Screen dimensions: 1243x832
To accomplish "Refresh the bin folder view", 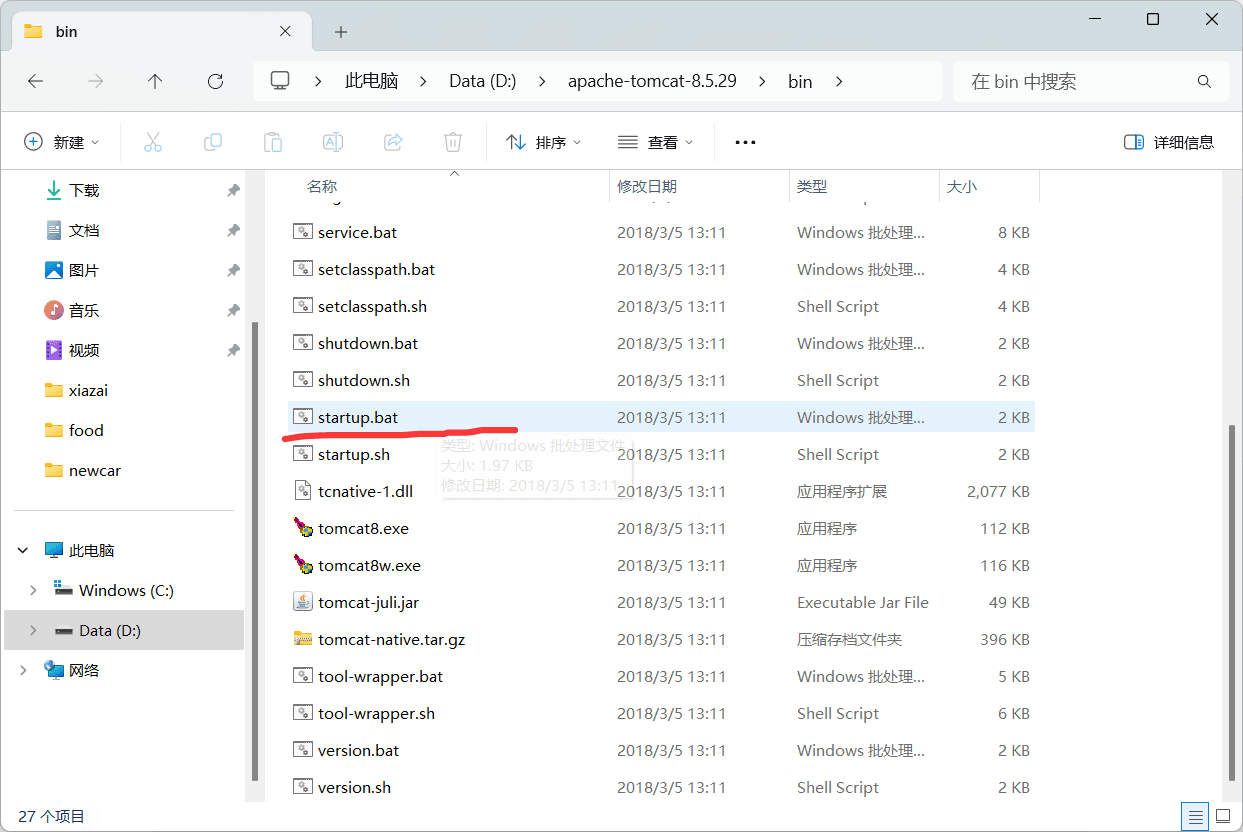I will pyautogui.click(x=215, y=82).
